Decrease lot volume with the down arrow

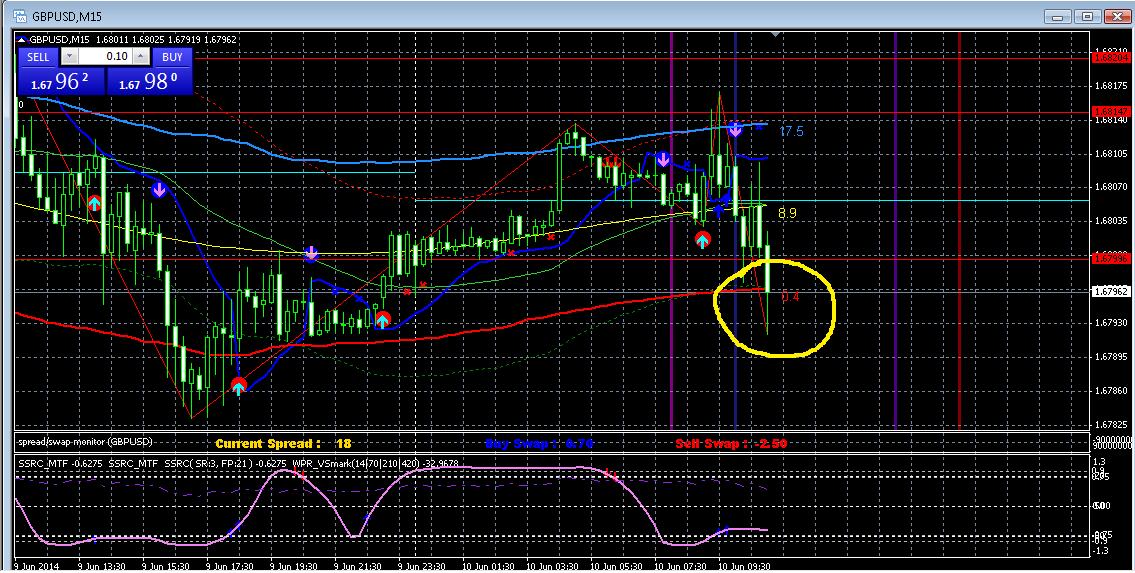[x=69, y=56]
